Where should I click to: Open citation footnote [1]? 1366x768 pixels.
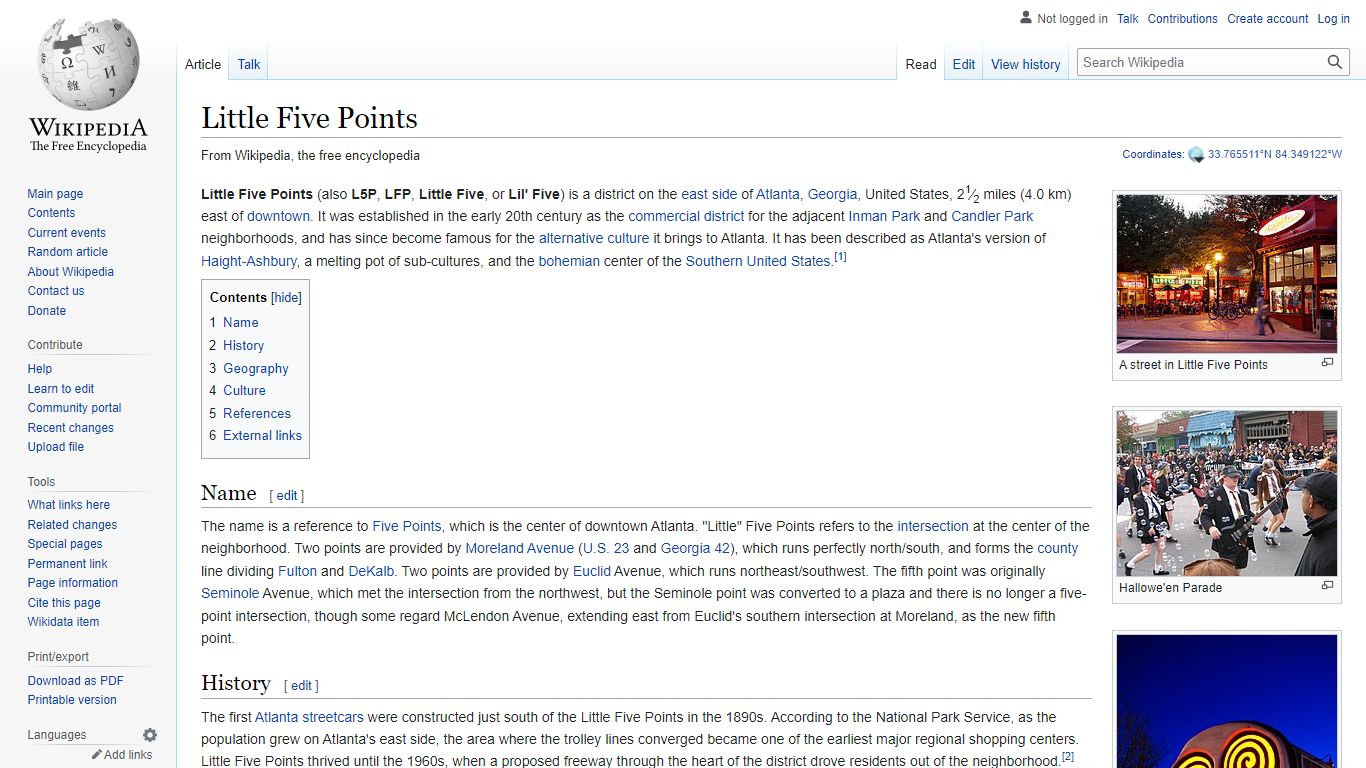(840, 257)
